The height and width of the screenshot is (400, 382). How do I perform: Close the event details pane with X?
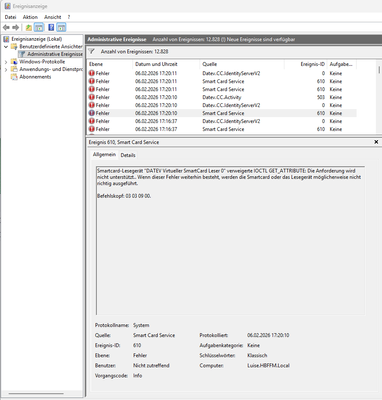(x=376, y=142)
